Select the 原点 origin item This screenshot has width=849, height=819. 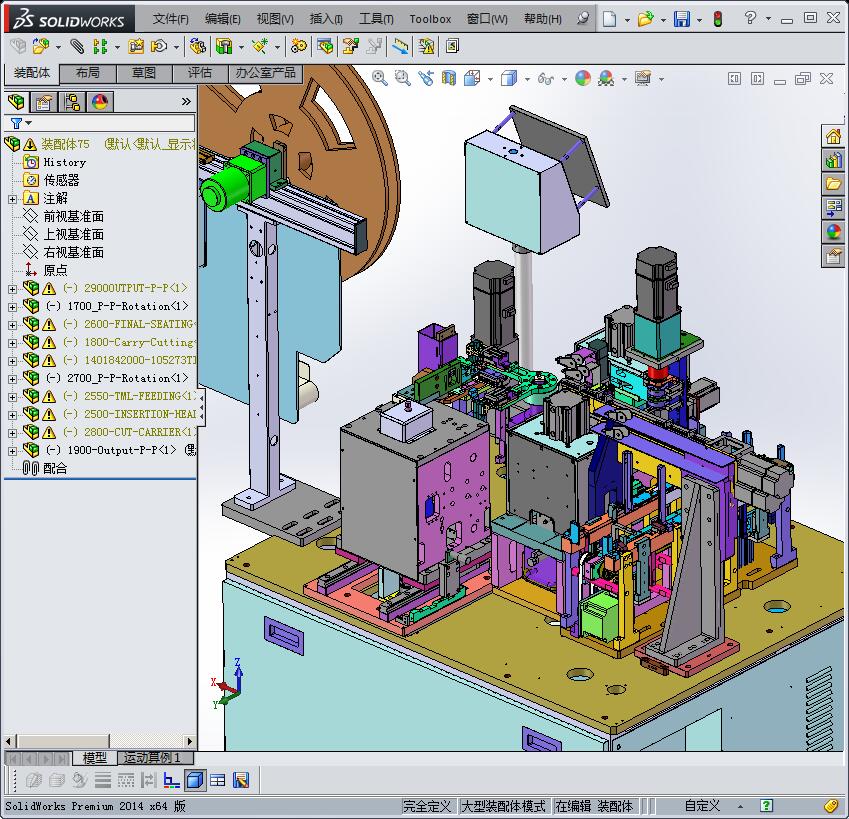pyautogui.click(x=55, y=270)
